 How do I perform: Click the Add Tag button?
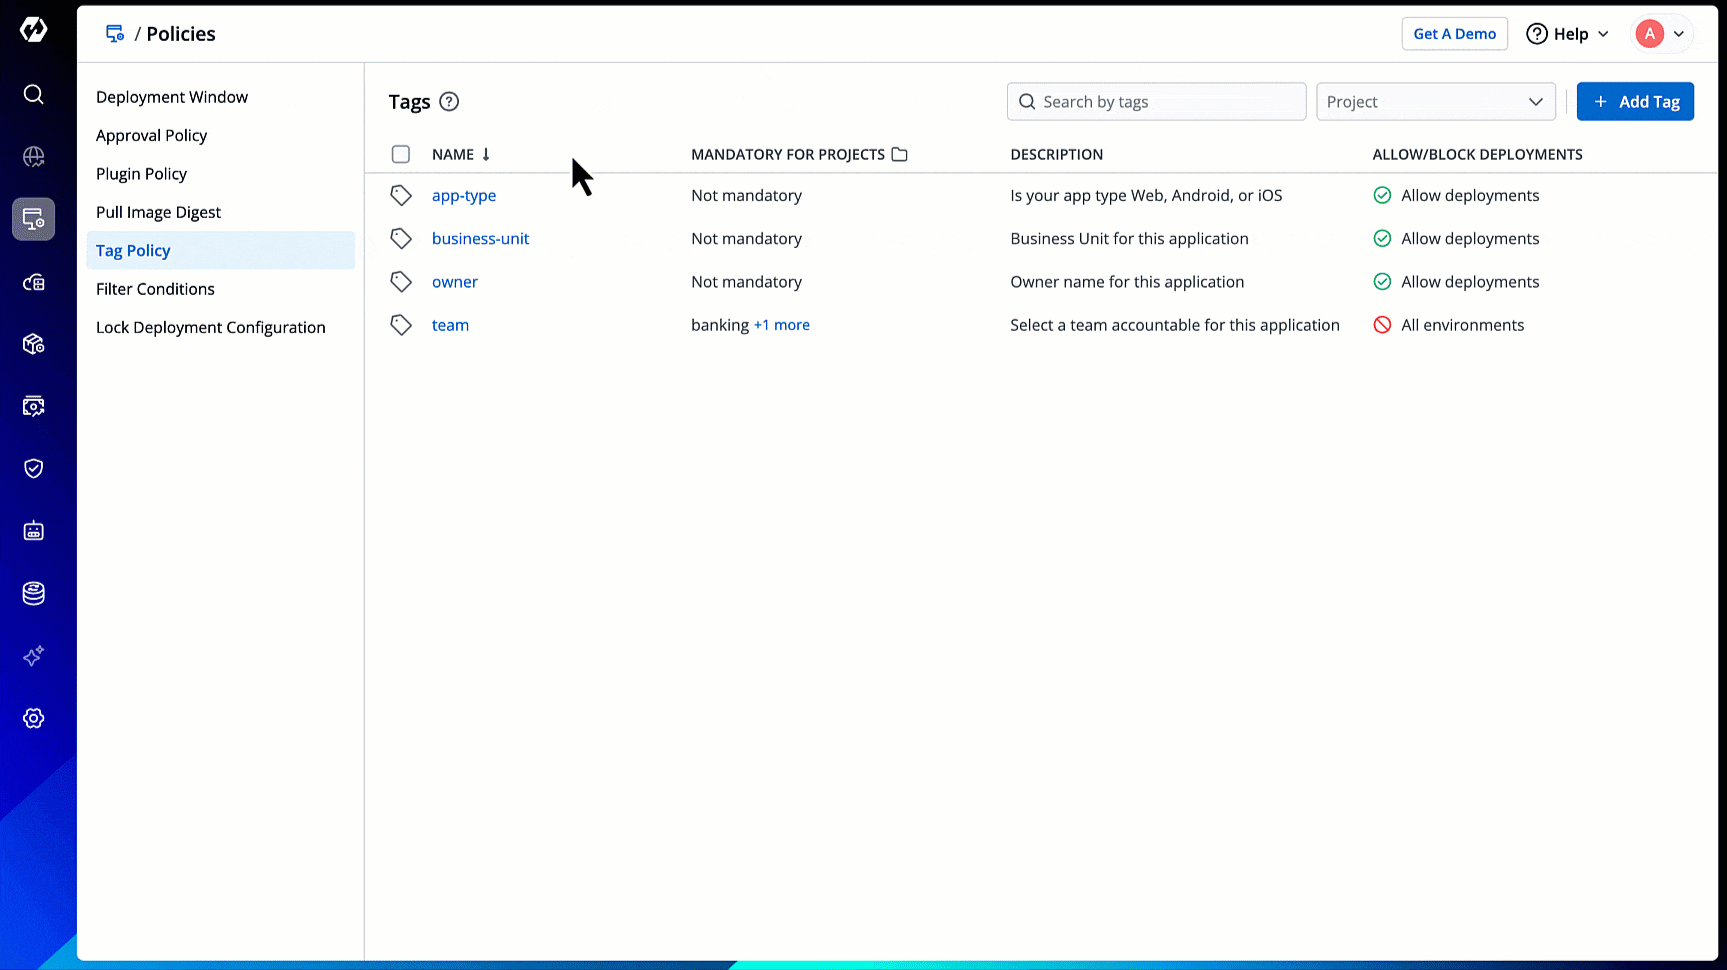1634,102
